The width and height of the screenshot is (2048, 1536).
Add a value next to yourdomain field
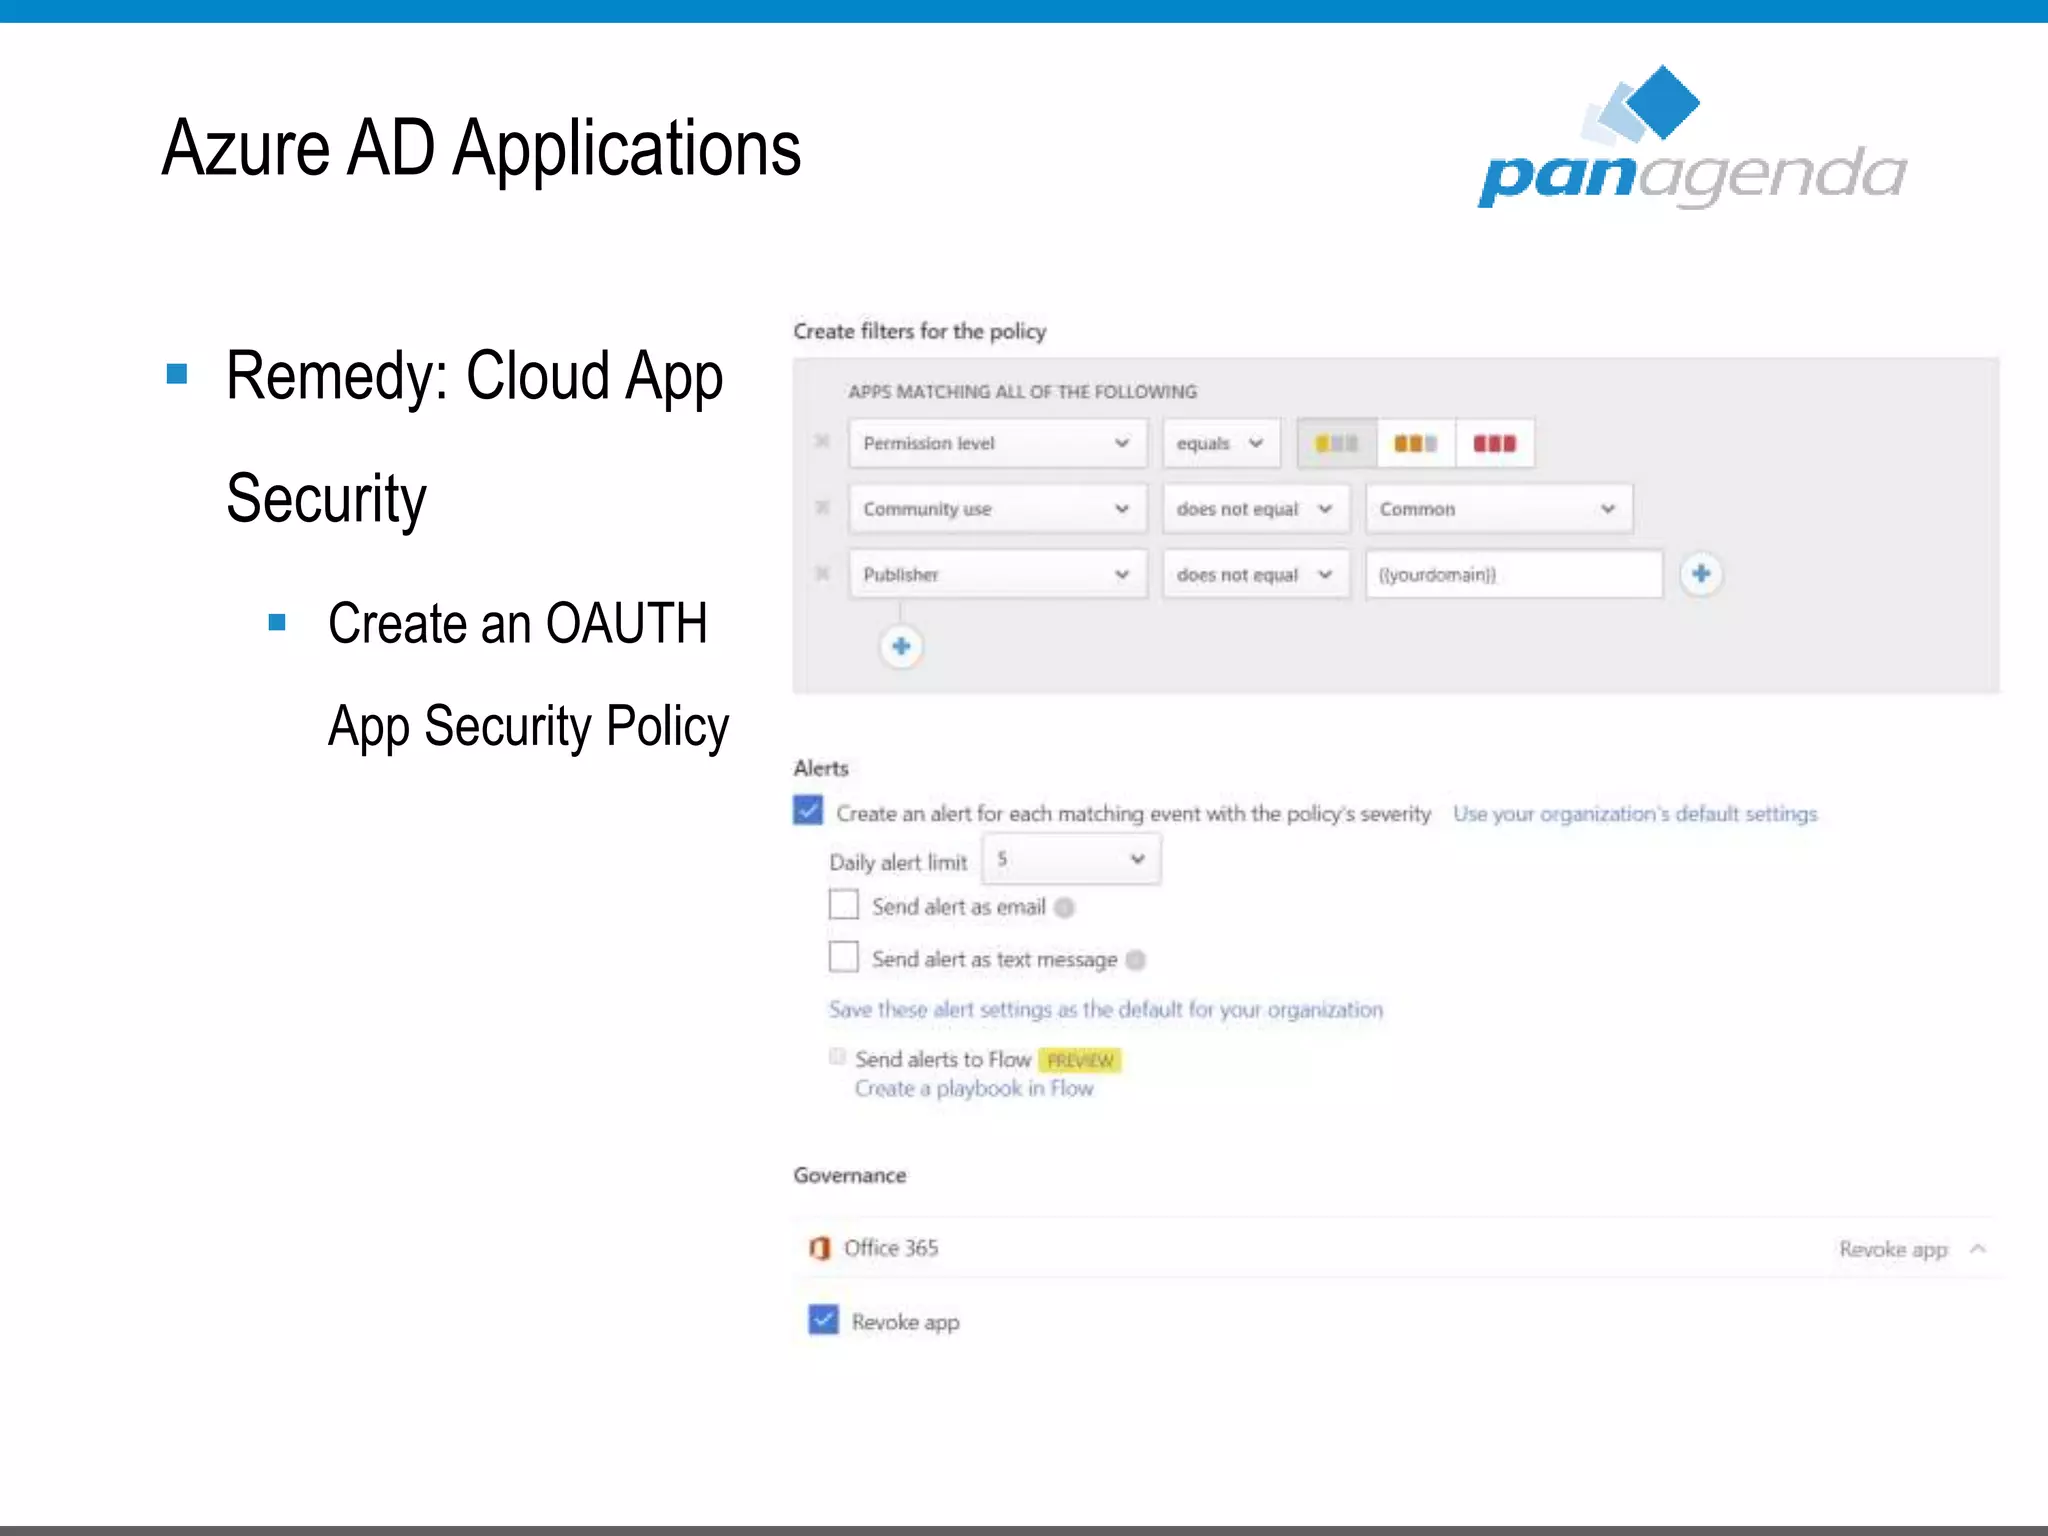point(1701,574)
